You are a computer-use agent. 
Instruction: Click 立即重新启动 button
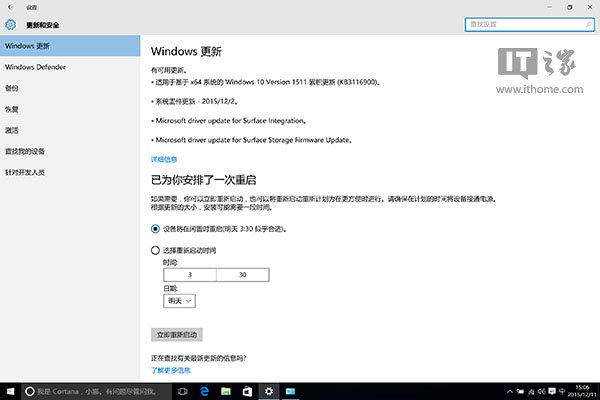[177, 335]
